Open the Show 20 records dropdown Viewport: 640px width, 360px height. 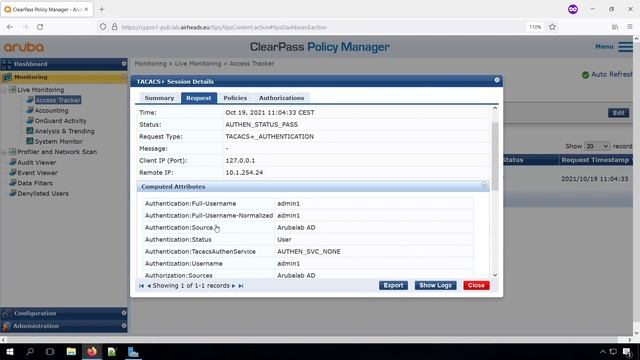597,146
